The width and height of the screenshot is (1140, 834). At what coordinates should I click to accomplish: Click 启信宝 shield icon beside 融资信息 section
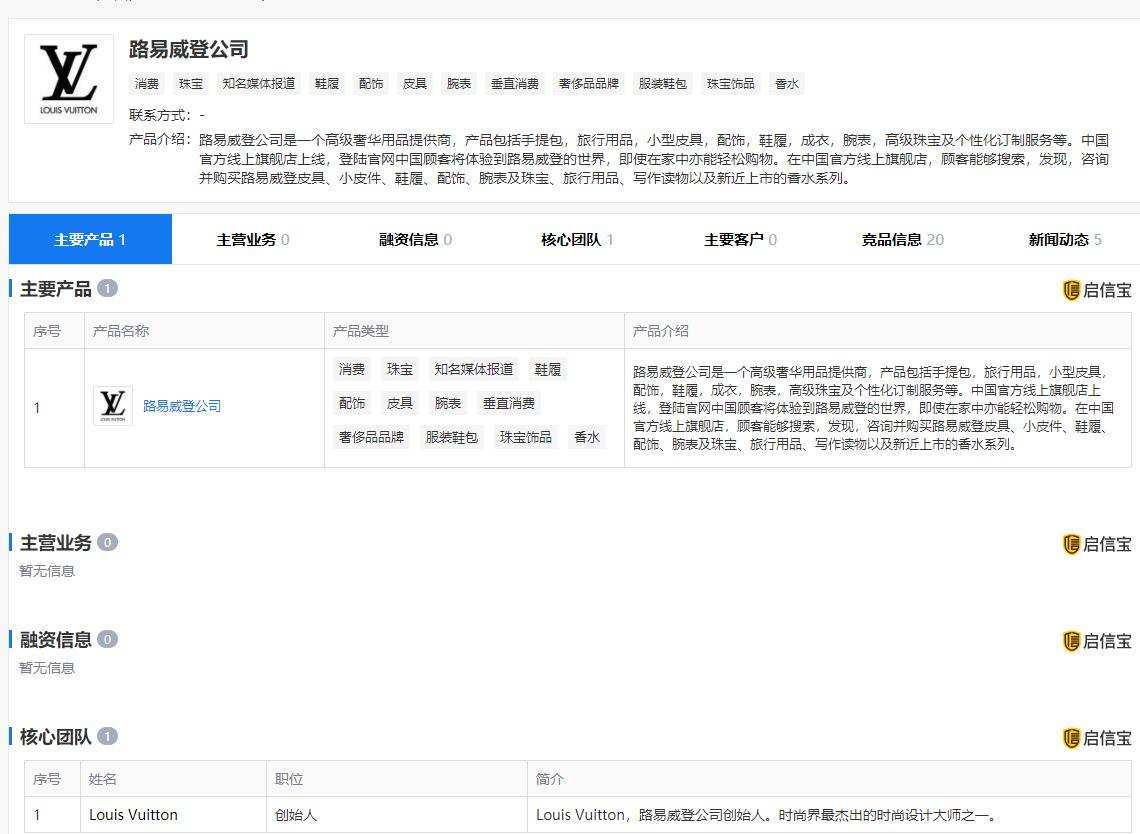(1071, 641)
